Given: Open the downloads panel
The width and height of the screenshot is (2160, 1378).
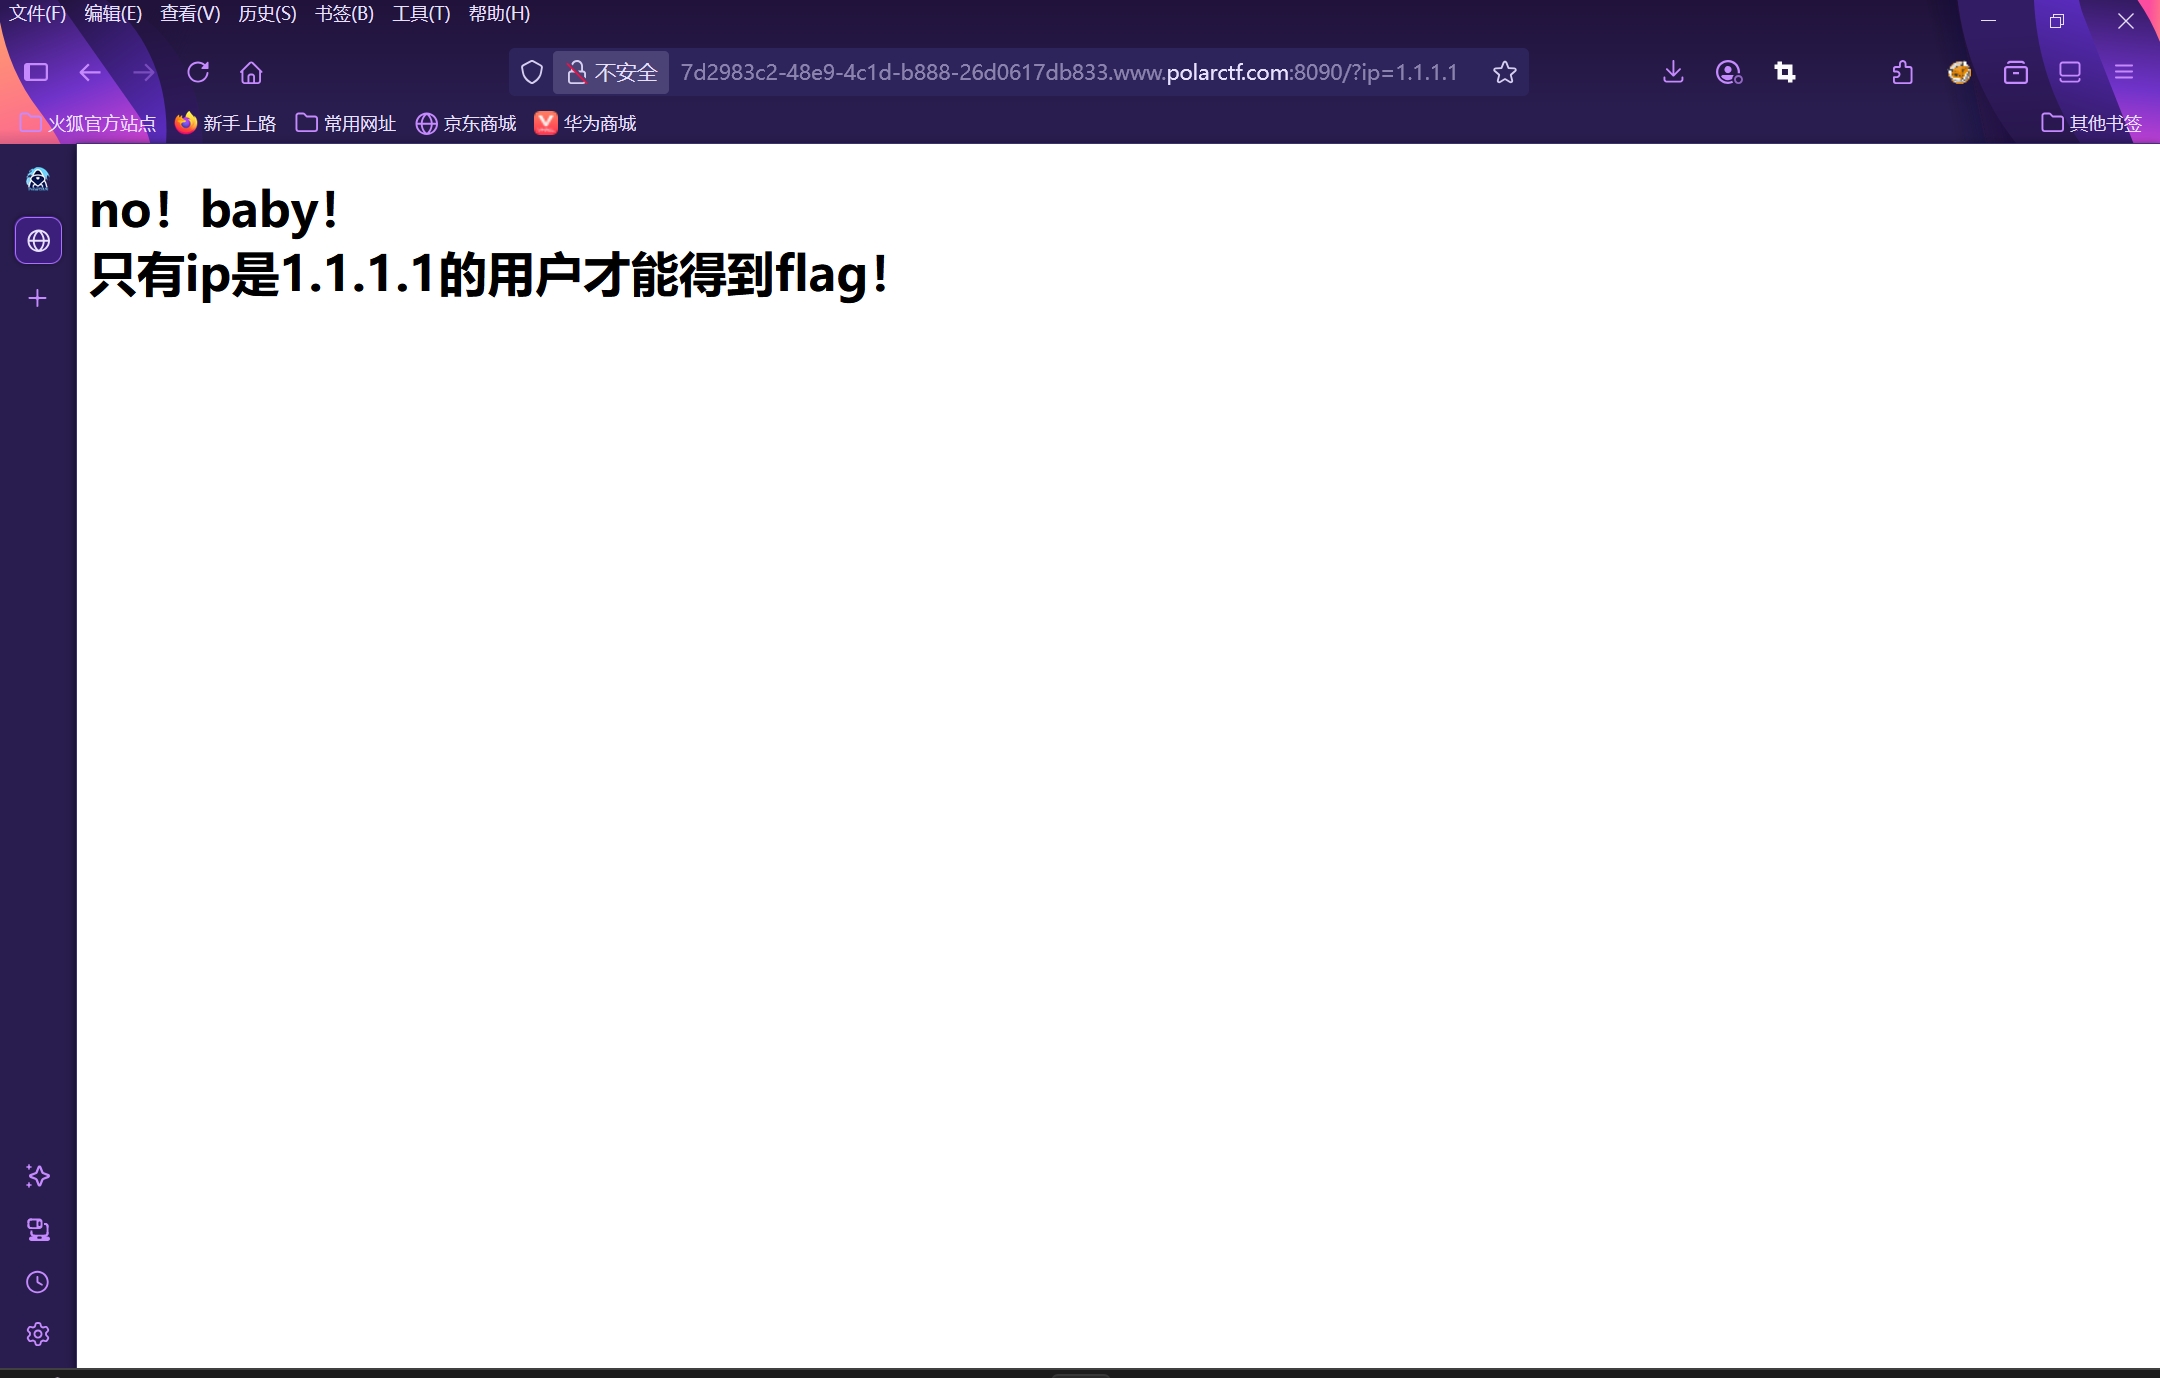Looking at the screenshot, I should click(x=1673, y=72).
